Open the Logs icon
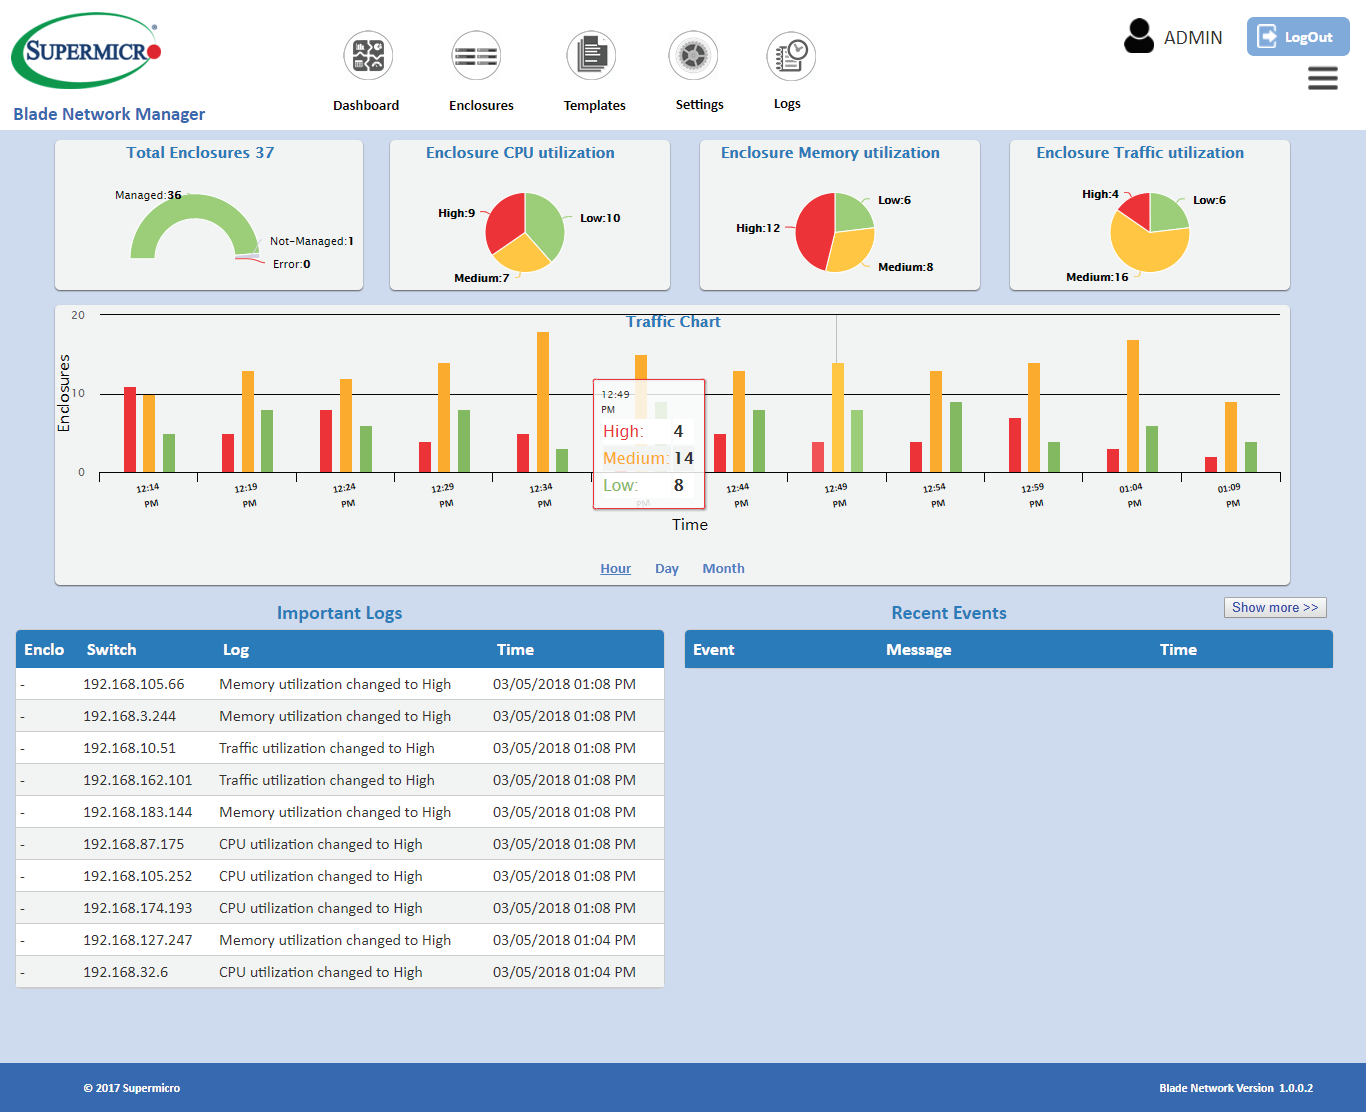 (x=791, y=56)
